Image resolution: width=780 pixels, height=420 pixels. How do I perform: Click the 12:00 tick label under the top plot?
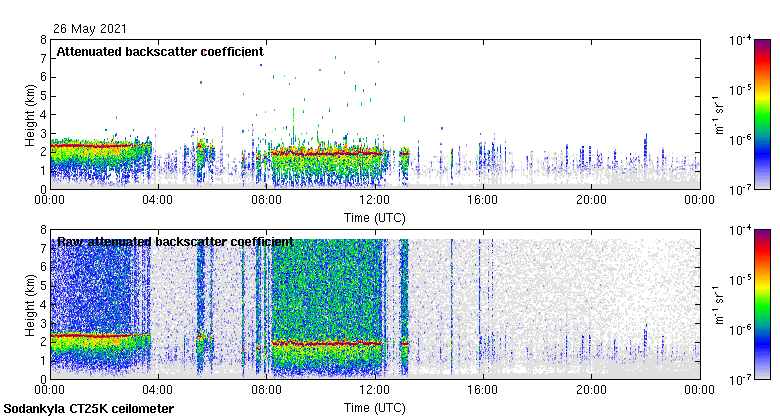(x=375, y=200)
